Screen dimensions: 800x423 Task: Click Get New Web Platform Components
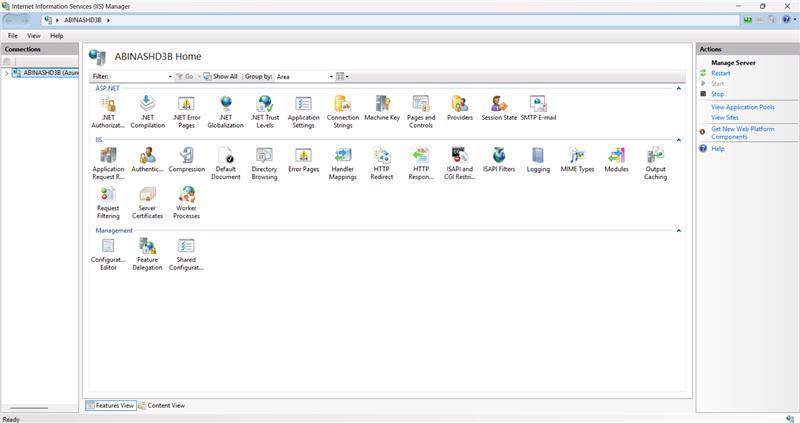click(x=743, y=133)
